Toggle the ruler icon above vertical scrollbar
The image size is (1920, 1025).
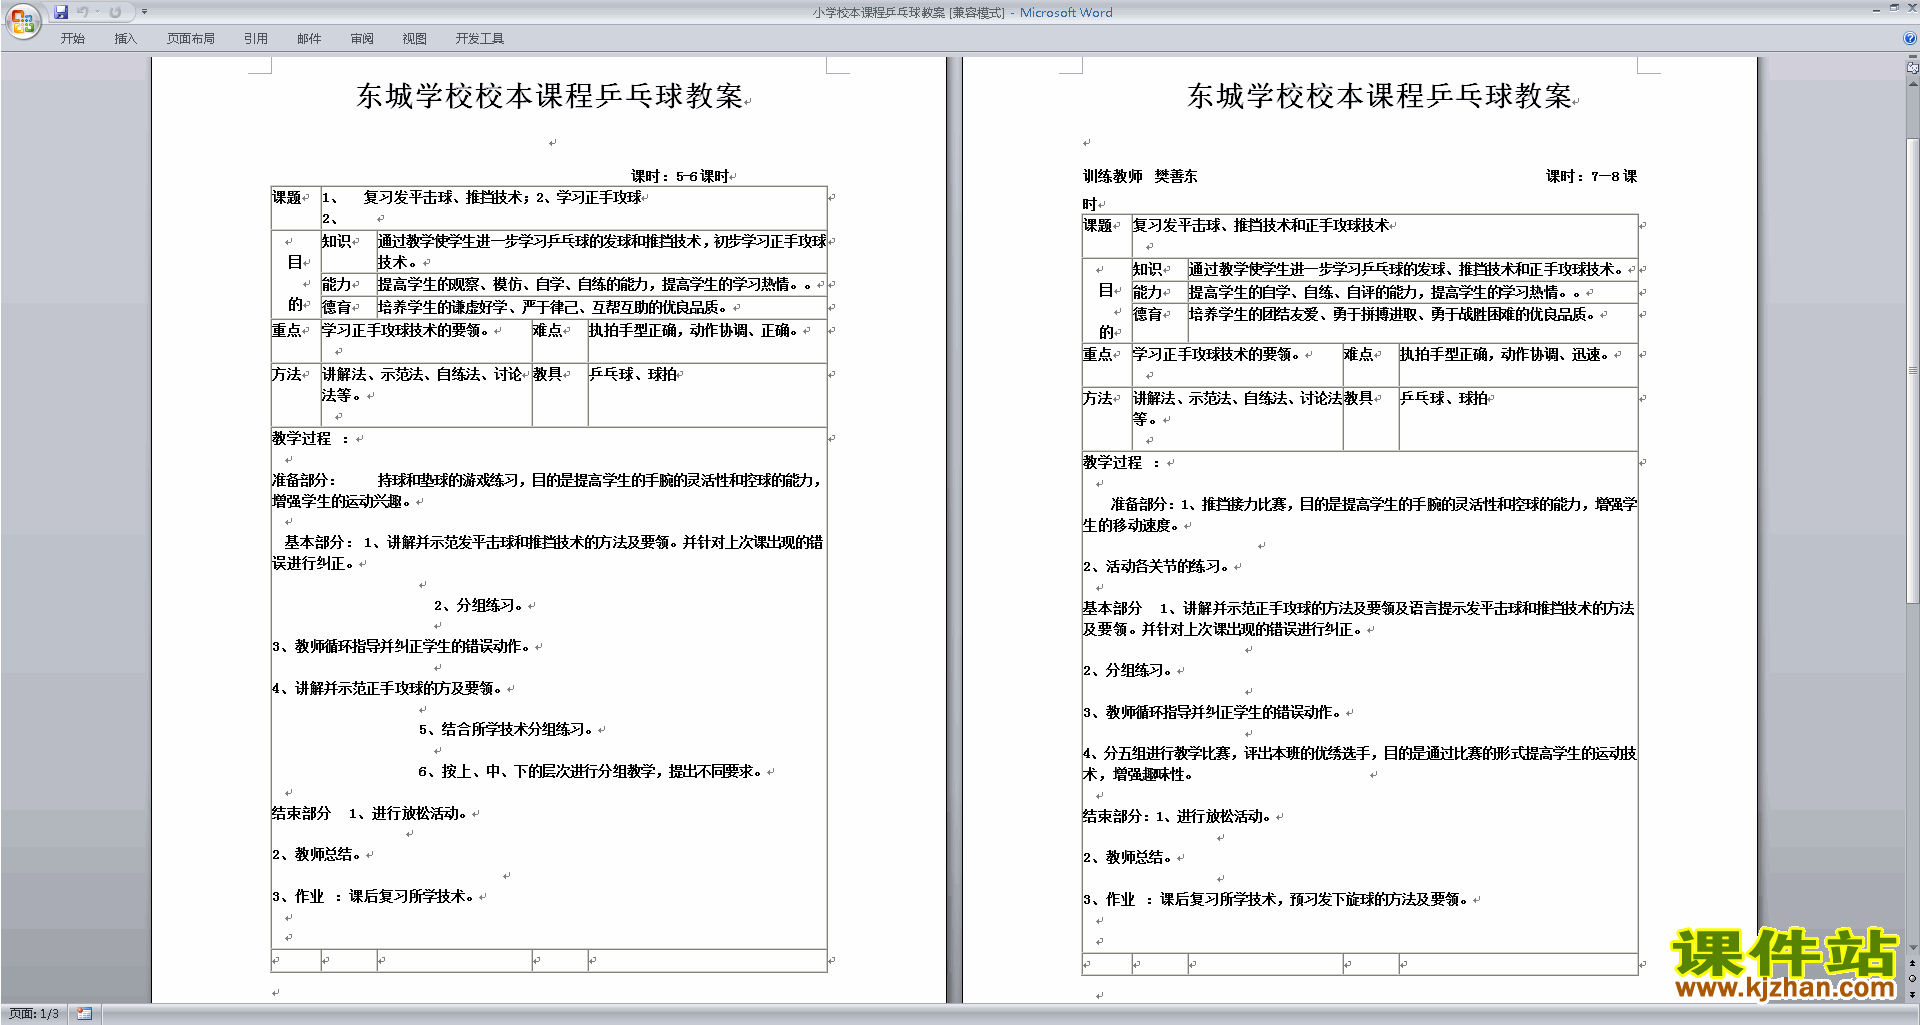coord(1912,67)
